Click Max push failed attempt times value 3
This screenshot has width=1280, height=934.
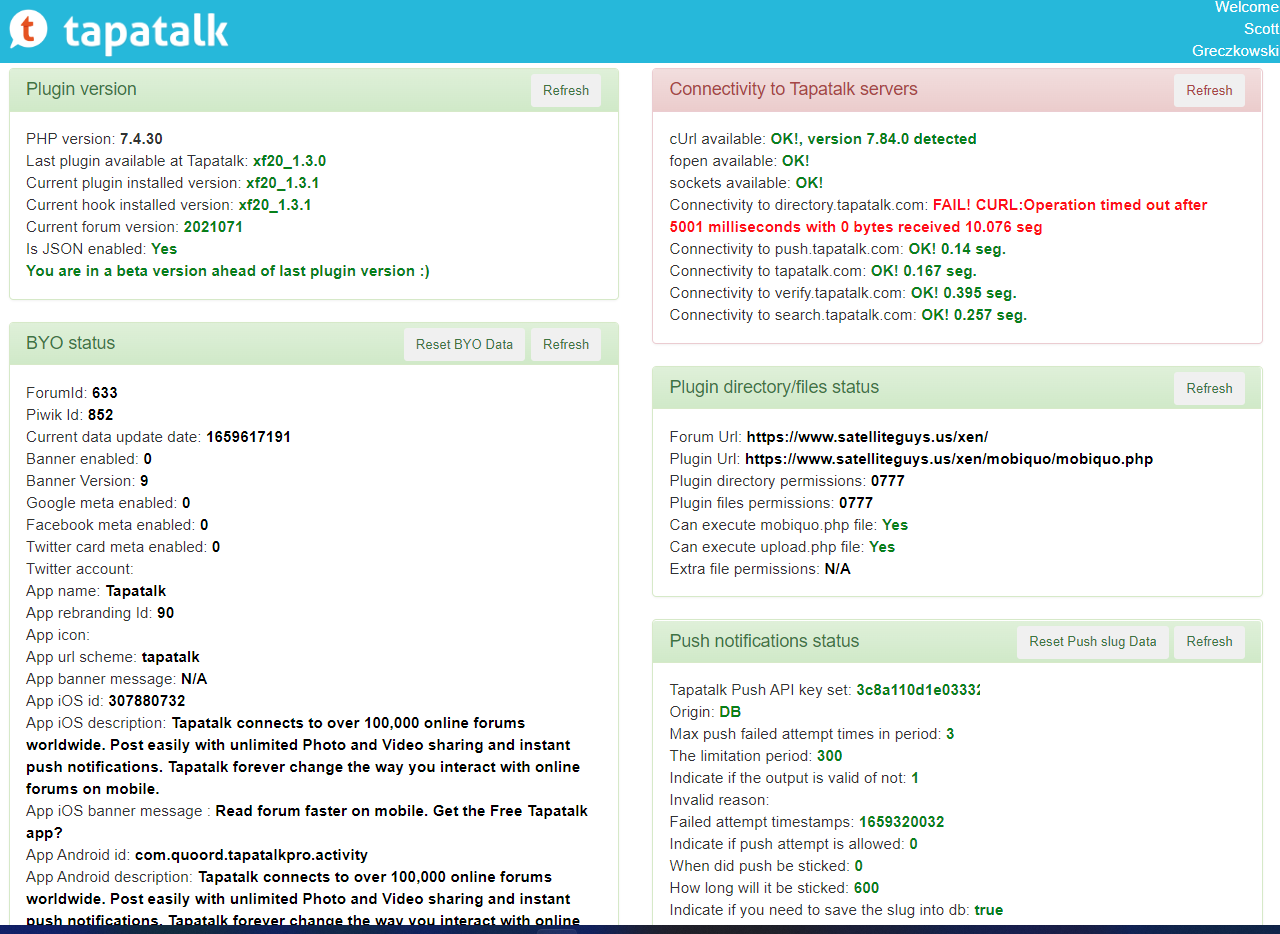click(950, 734)
